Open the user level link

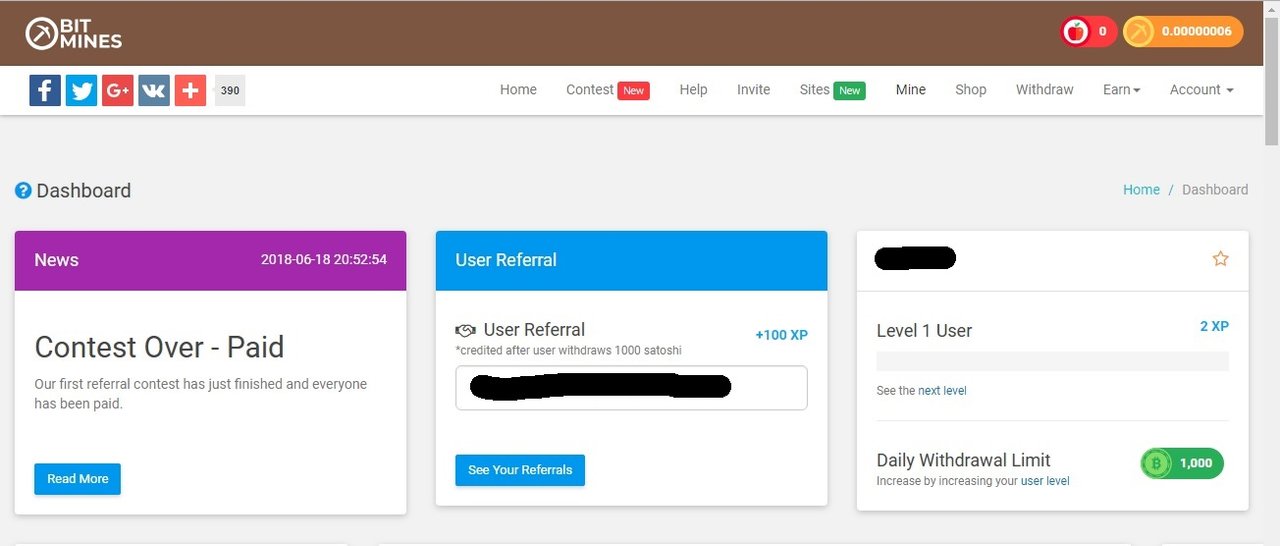[1045, 481]
